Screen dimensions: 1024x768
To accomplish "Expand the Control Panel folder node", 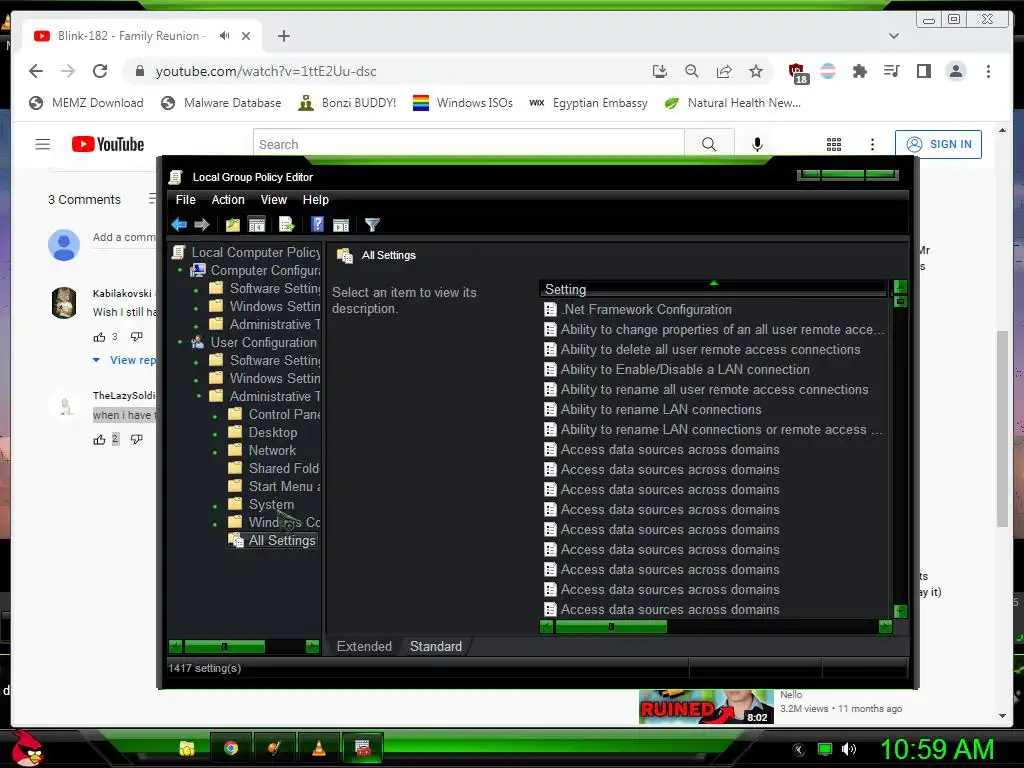I will 216,415.
